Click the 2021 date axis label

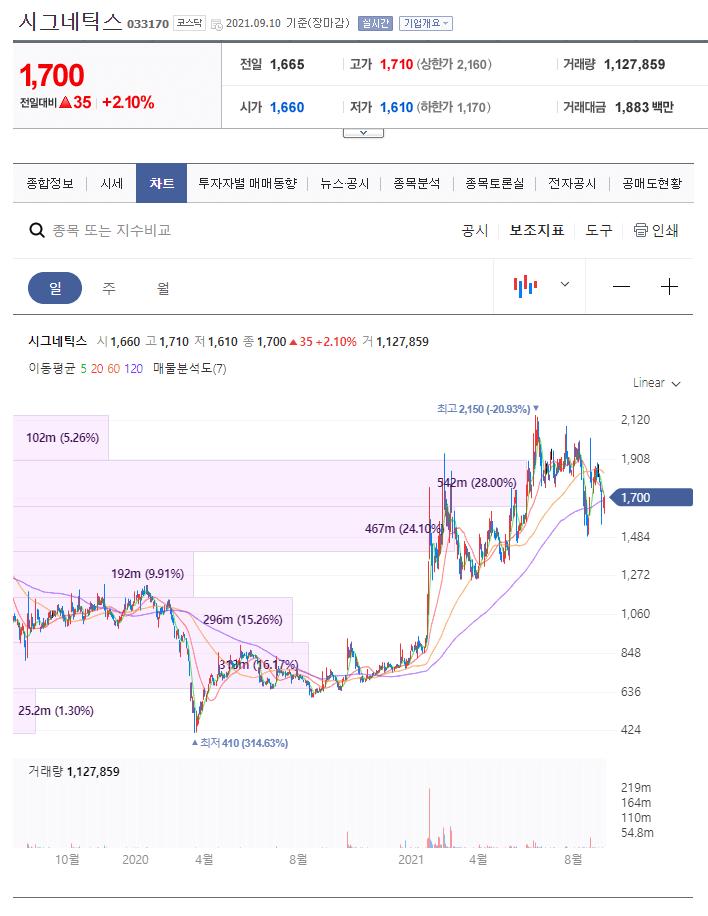(411, 859)
